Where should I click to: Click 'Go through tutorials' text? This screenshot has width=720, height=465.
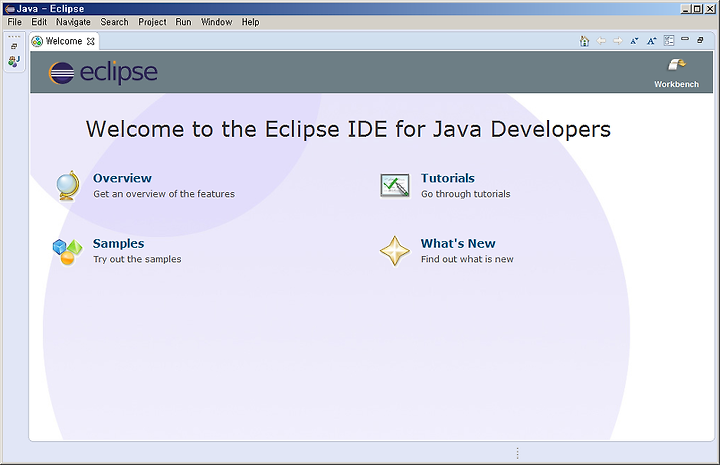point(466,194)
